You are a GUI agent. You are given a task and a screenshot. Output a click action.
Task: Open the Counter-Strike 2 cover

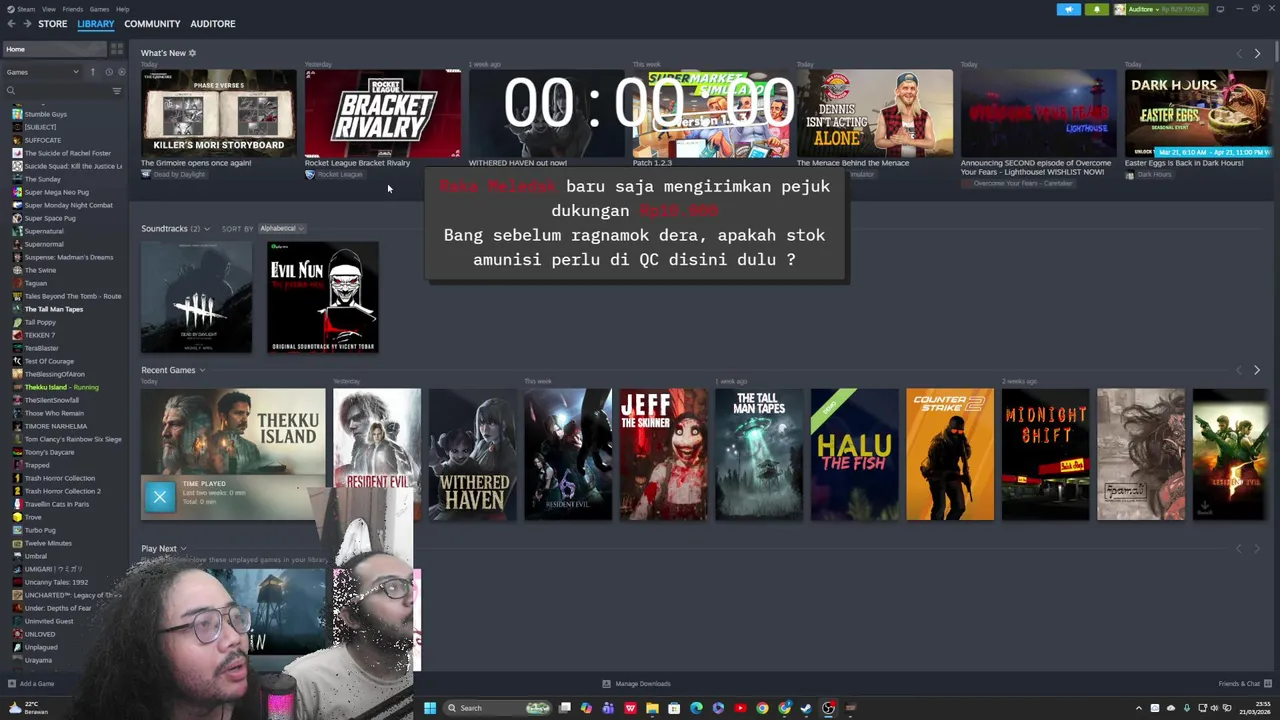click(x=950, y=454)
